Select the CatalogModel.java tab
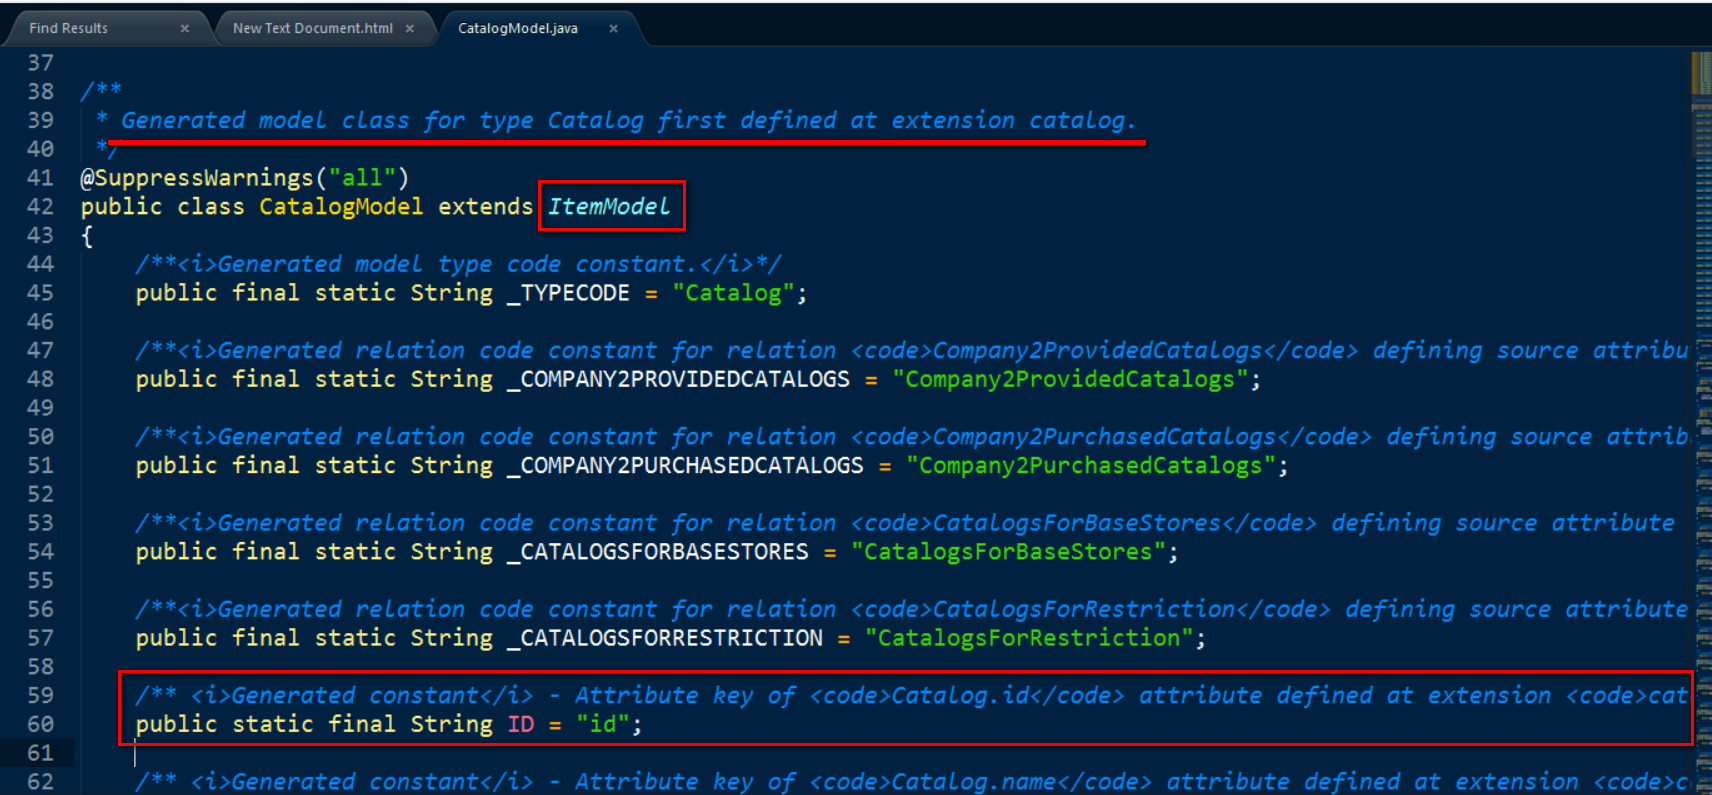Image resolution: width=1712 pixels, height=795 pixels. 517,28
